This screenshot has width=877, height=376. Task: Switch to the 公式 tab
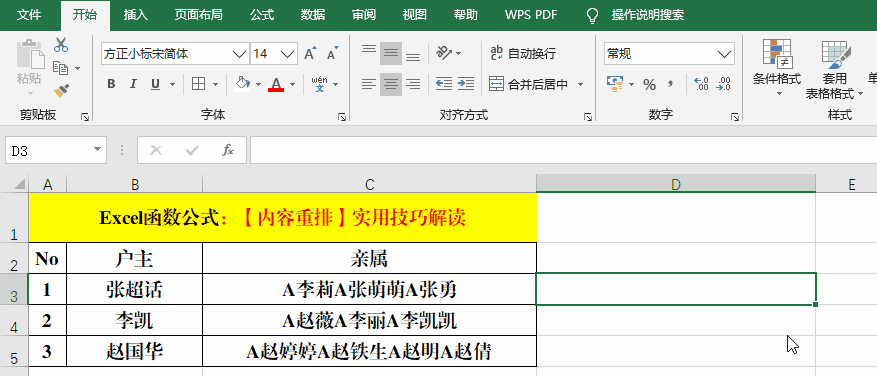pos(262,15)
